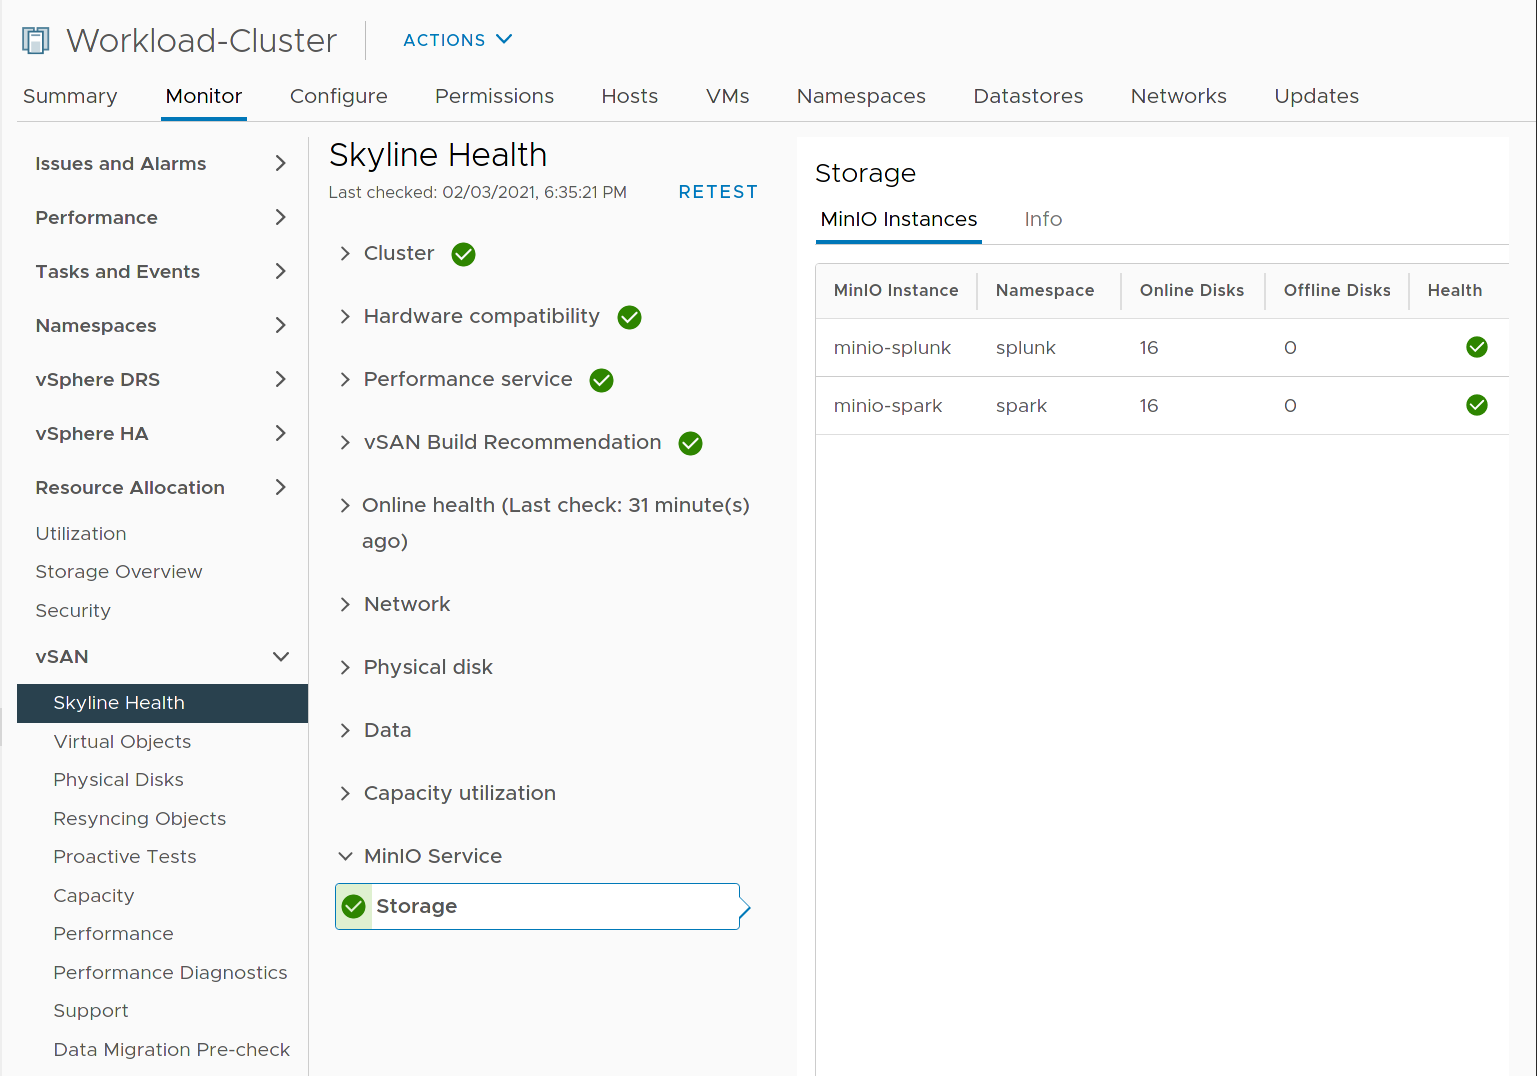The image size is (1537, 1076).
Task: Open the Actions dropdown menu
Action: (457, 40)
